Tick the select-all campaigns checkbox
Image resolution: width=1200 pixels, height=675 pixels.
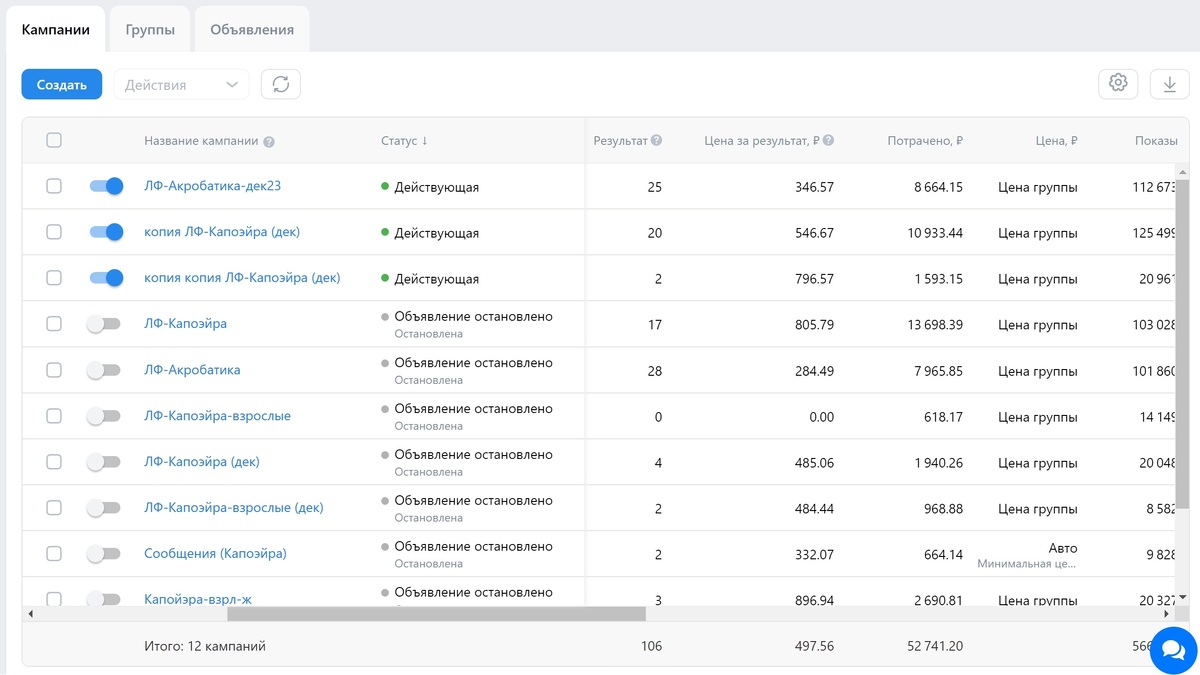[x=54, y=141]
